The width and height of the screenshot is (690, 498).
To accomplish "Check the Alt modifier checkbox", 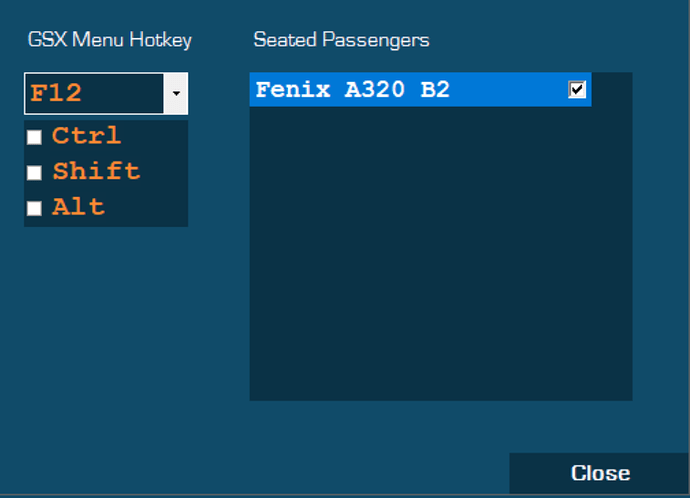I will tap(34, 208).
